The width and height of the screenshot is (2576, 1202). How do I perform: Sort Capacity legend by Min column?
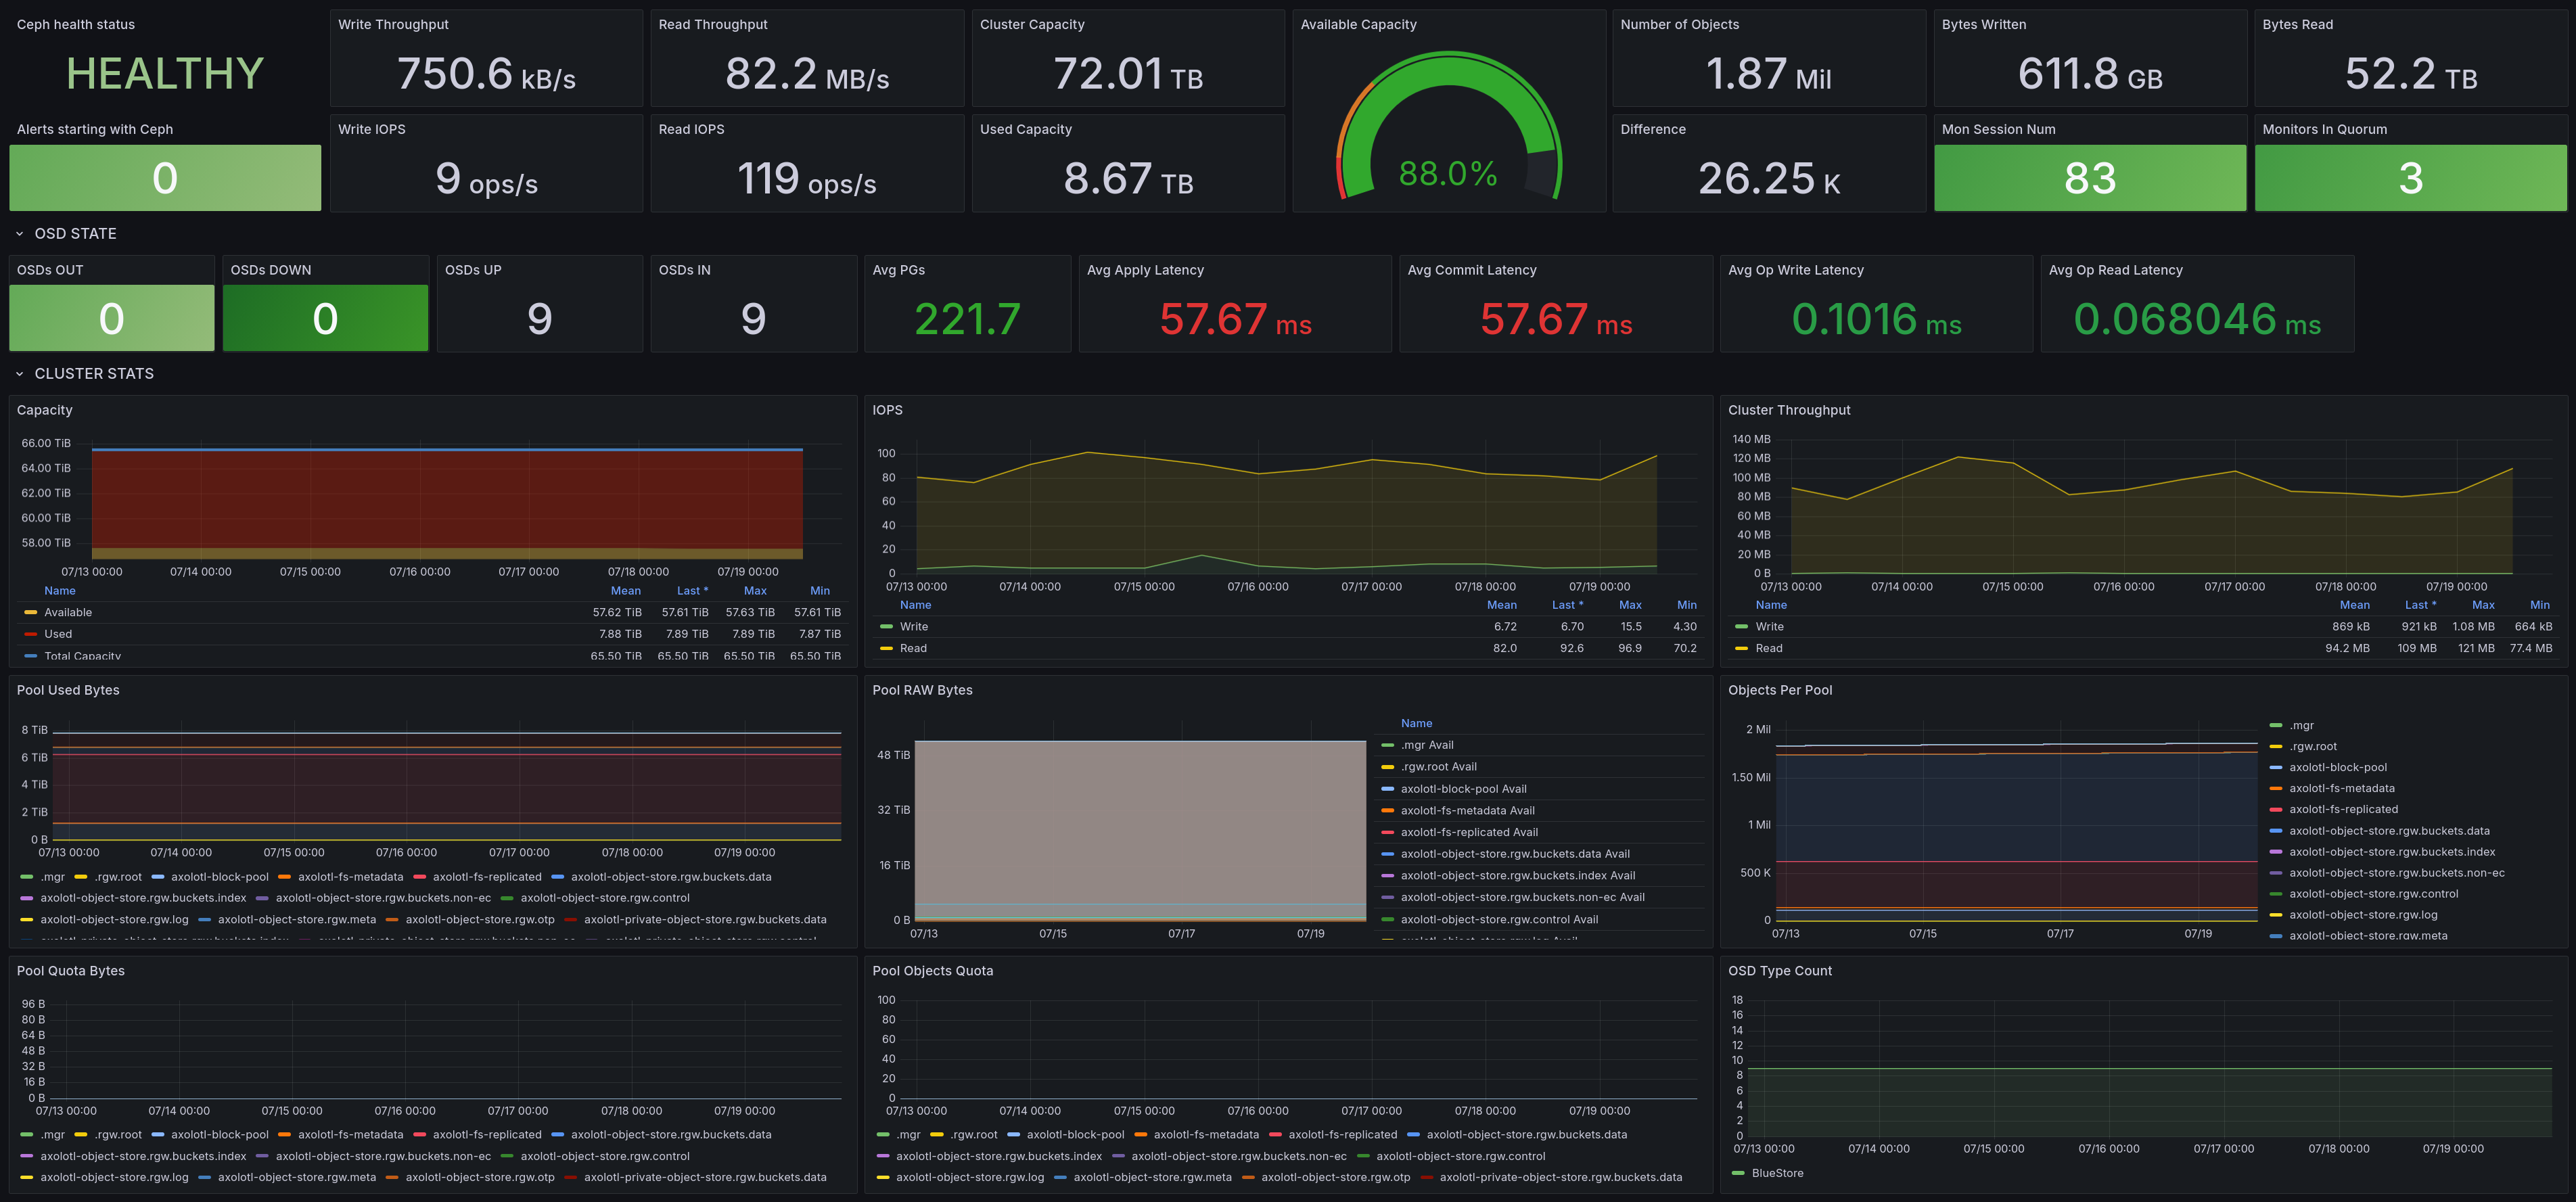click(820, 591)
